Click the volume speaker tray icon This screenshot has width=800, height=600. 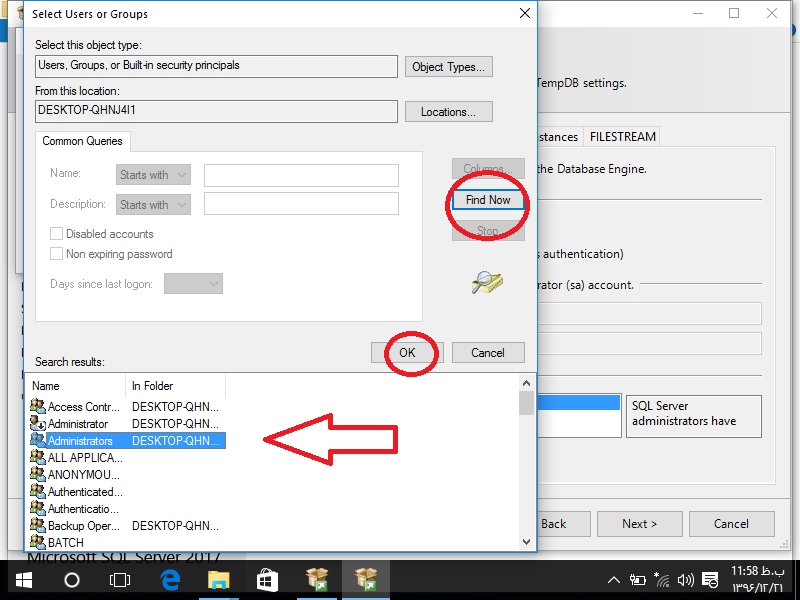tap(686, 580)
